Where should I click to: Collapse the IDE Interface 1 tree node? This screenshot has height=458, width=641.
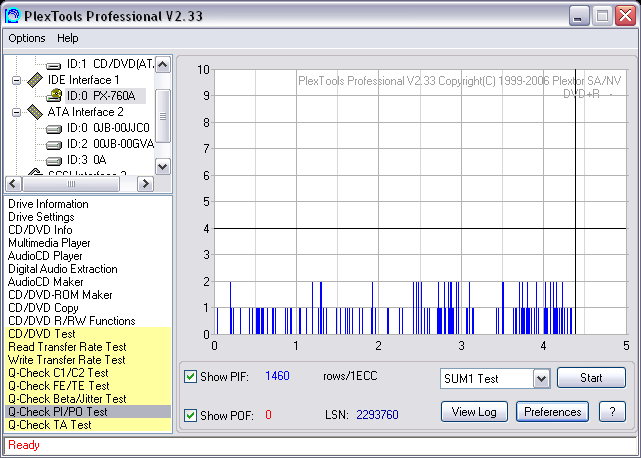point(16,80)
